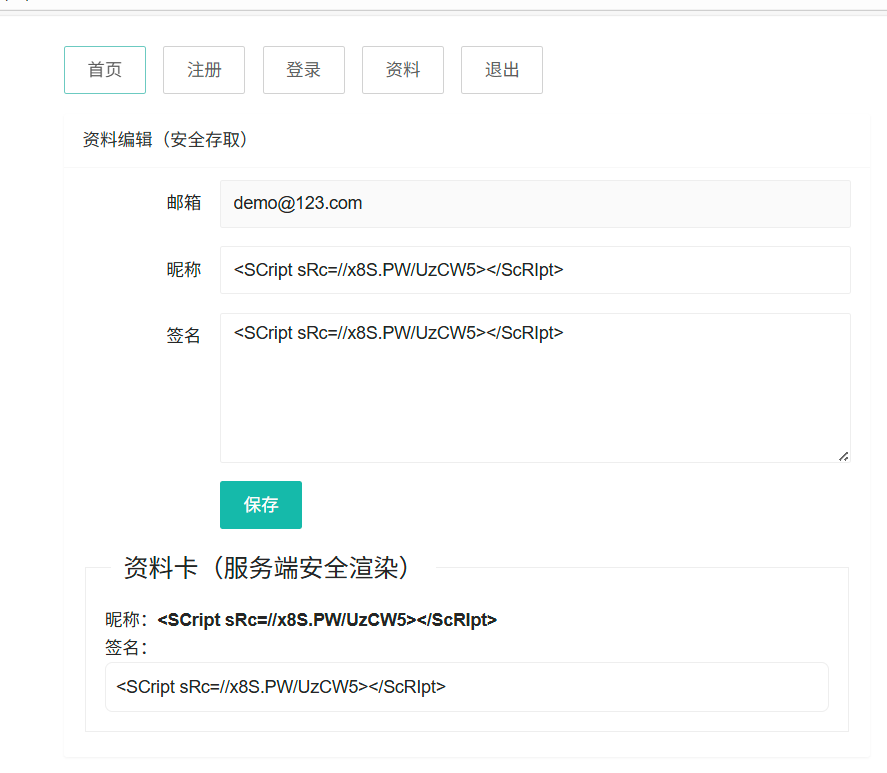Viewport: 887px width, 773px height.
Task: Click the 签名 form label
Action: point(184,336)
